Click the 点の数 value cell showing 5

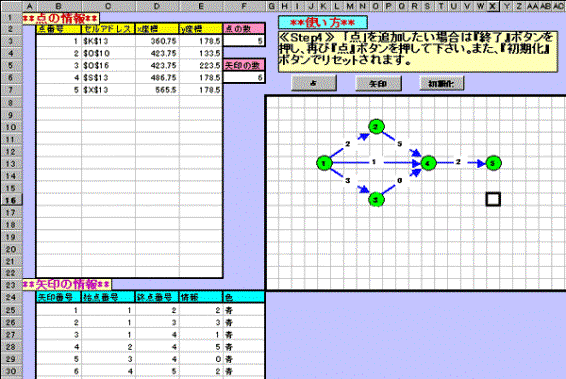[244, 41]
